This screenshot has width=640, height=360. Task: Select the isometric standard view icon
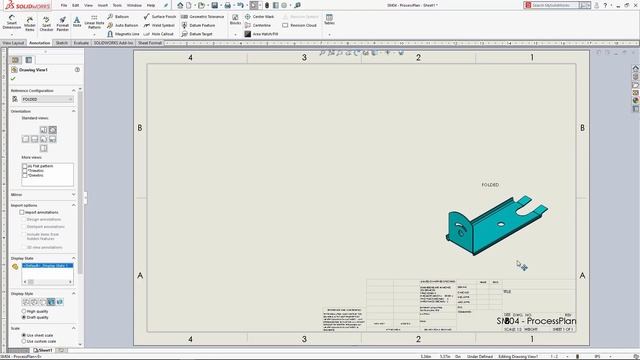pos(53,130)
